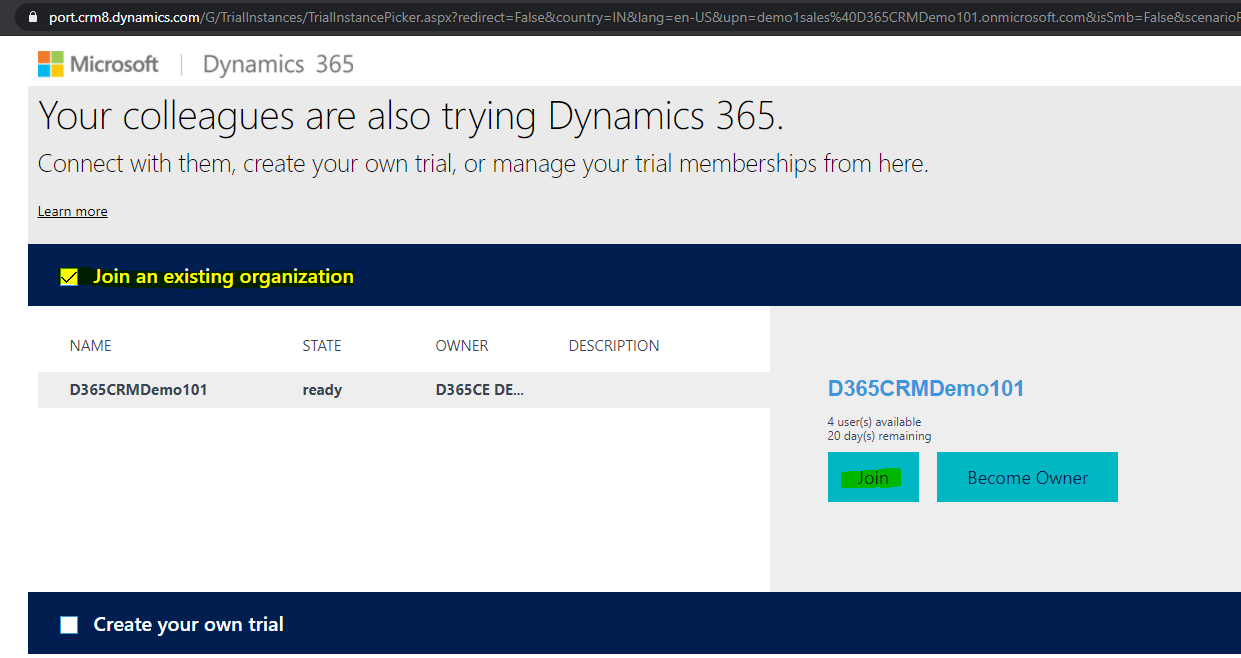
Task: Sort by the NAME column header
Action: (x=91, y=346)
